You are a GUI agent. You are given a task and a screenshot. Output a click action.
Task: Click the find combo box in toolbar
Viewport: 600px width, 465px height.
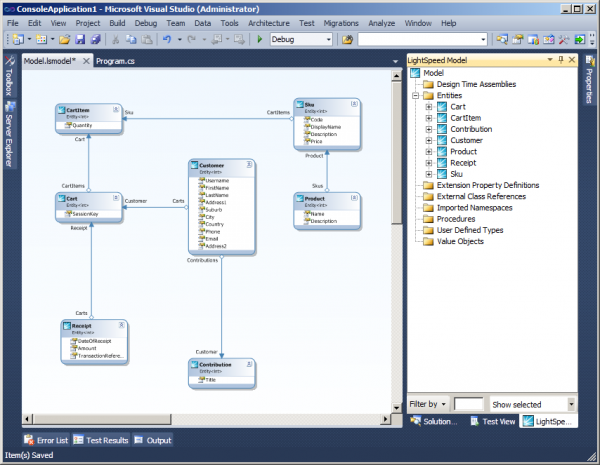point(422,39)
